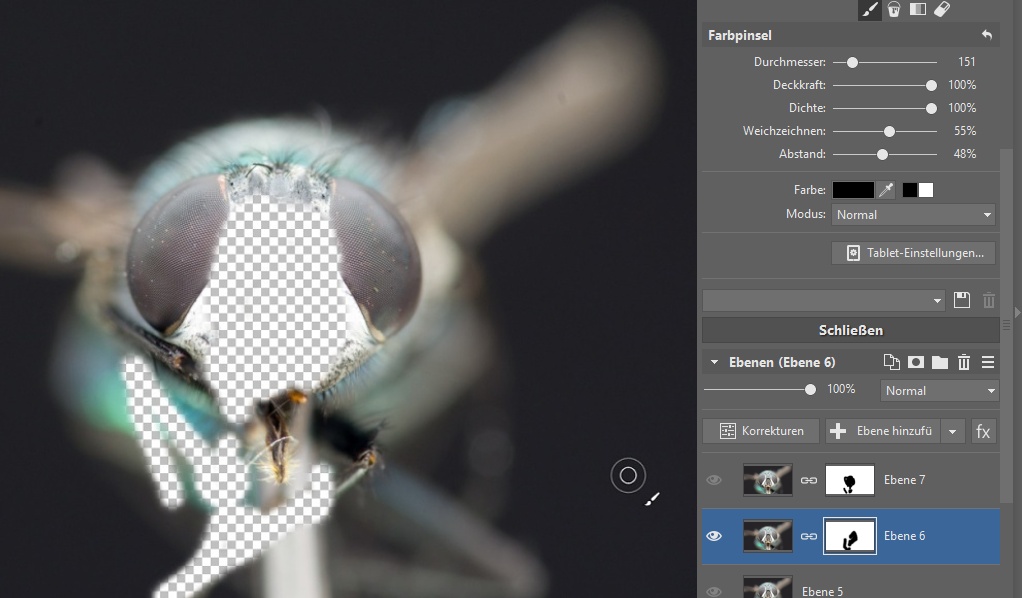This screenshot has width=1022, height=598.
Task: Toggle the link icon on Ebene 7
Action: [809, 480]
